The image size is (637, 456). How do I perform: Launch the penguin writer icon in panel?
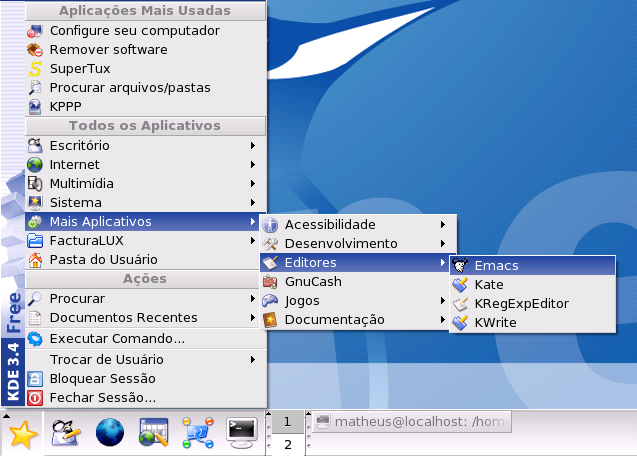(x=66, y=433)
